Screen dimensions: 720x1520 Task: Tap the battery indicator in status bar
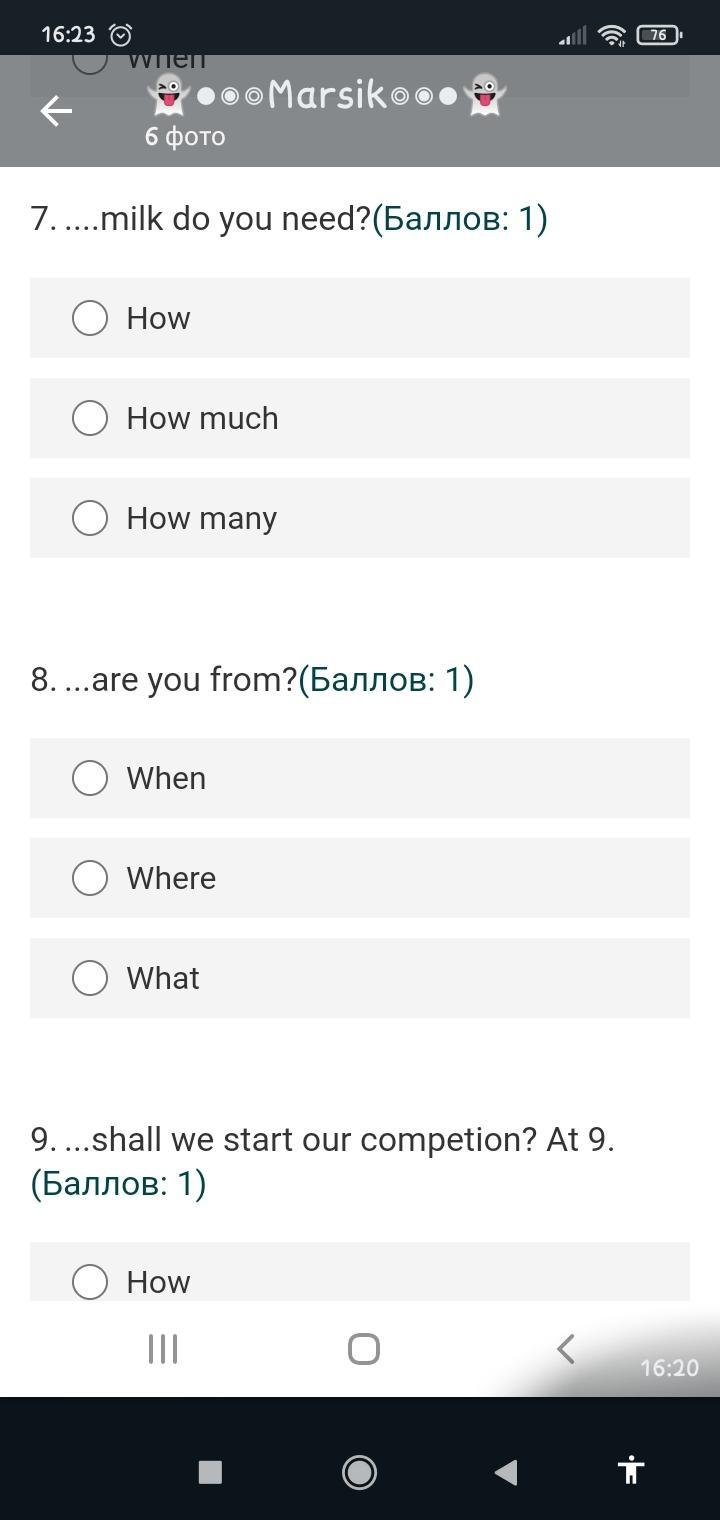pyautogui.click(x=659, y=35)
